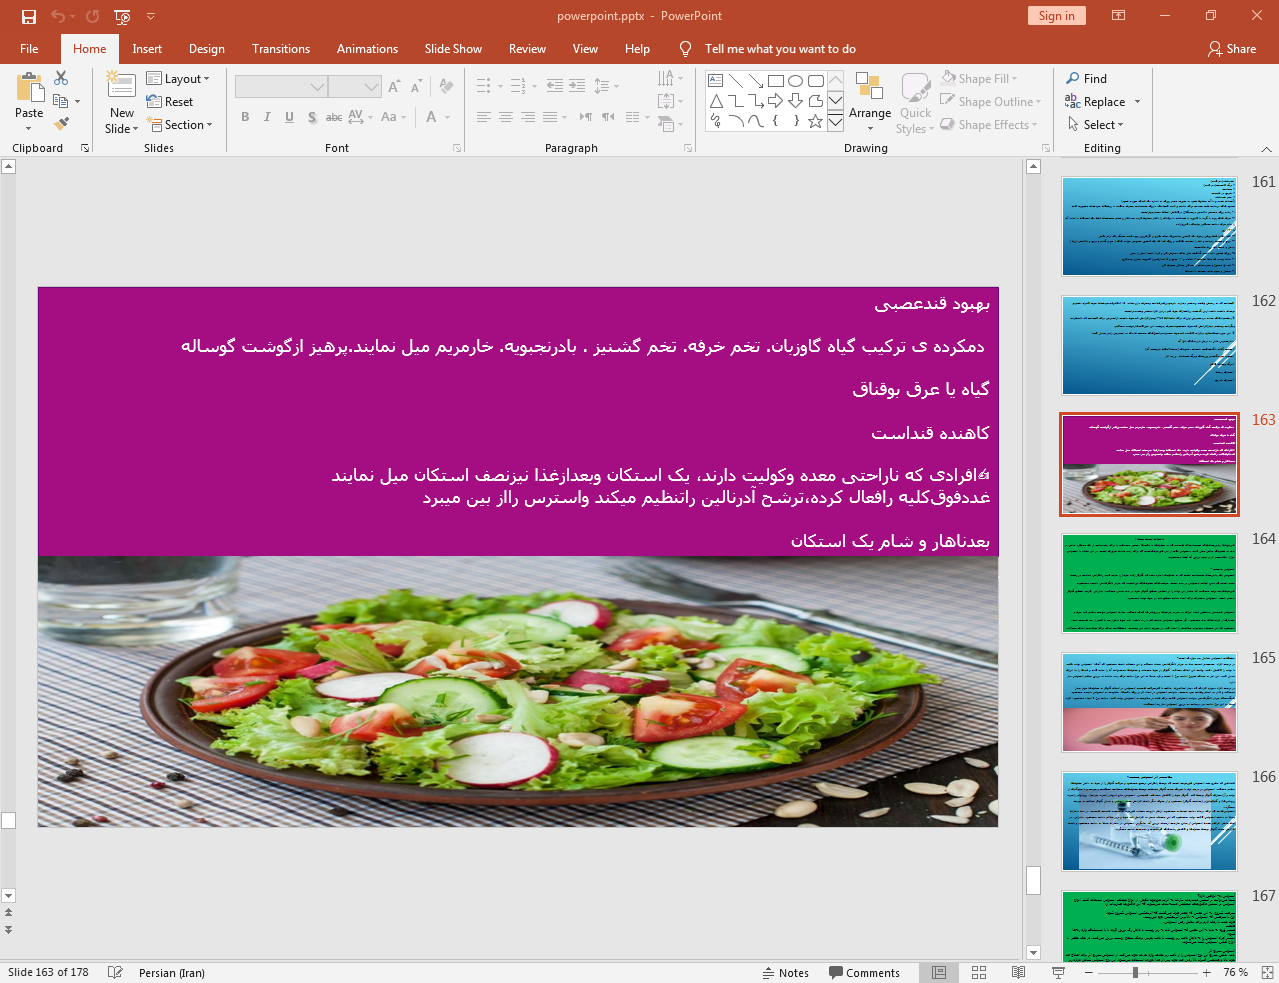
Task: Adjust the zoom slider handle
Action: click(x=1135, y=972)
